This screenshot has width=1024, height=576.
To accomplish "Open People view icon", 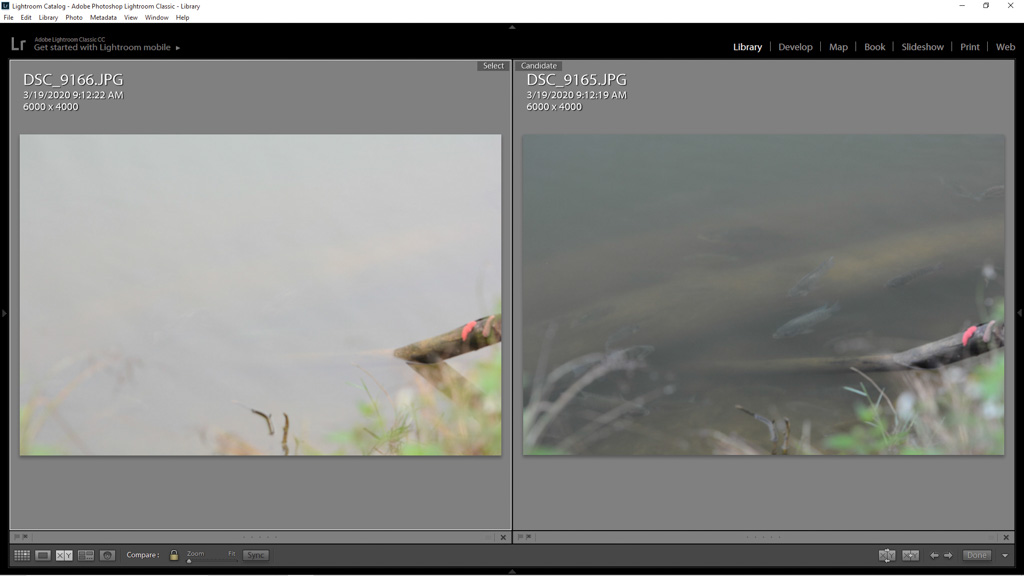I will click(x=108, y=555).
